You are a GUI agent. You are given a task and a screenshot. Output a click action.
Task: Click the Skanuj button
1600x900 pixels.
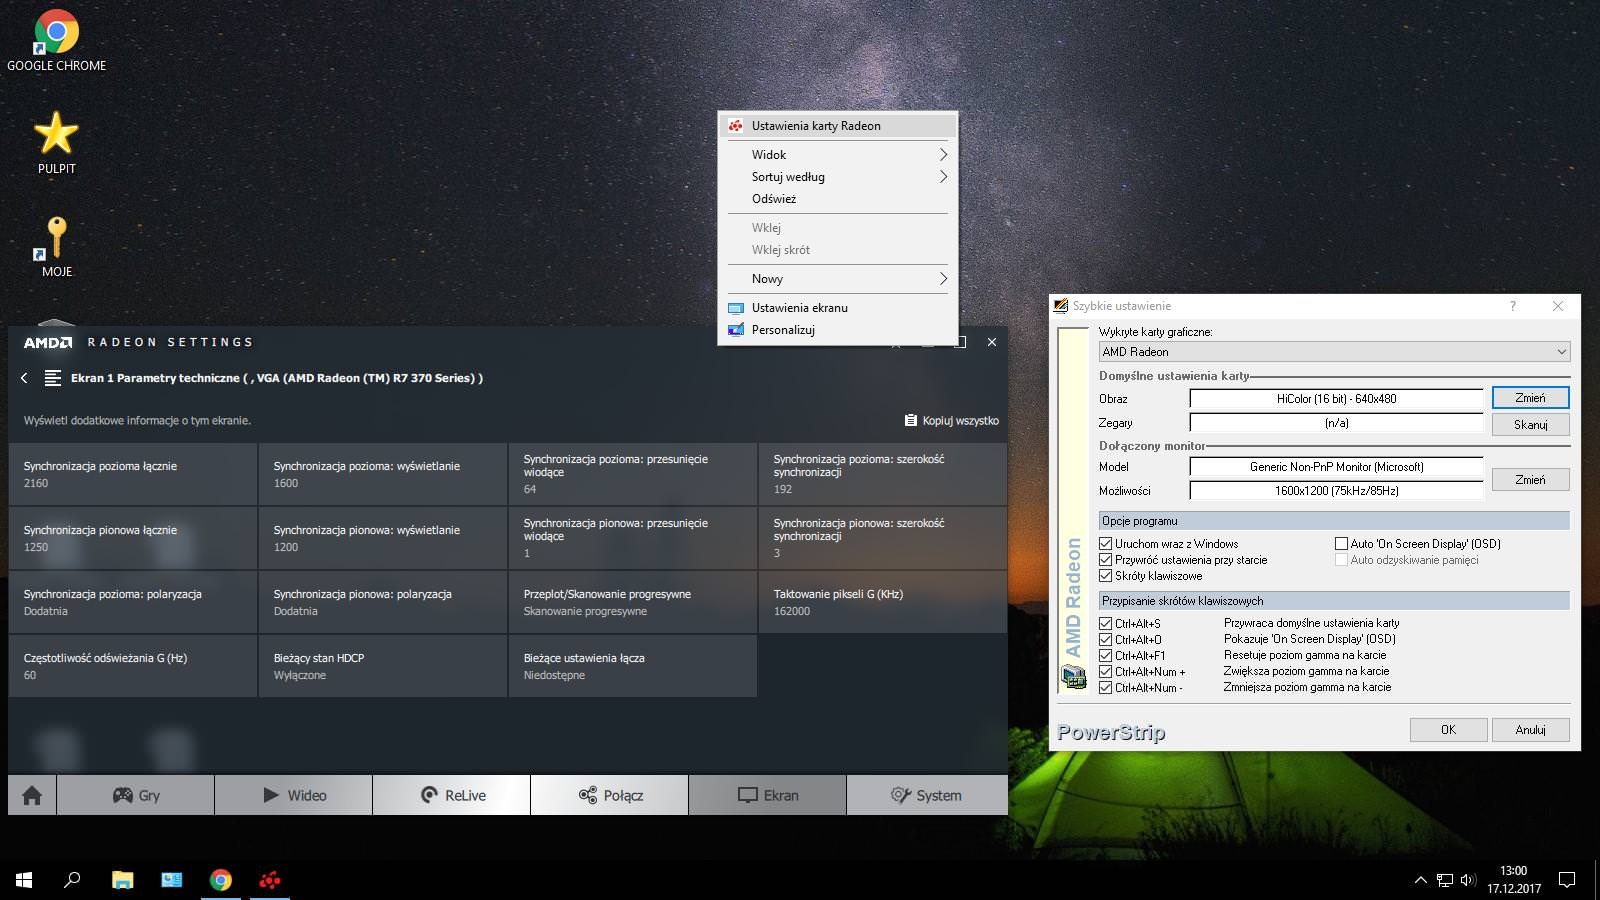(x=1530, y=425)
